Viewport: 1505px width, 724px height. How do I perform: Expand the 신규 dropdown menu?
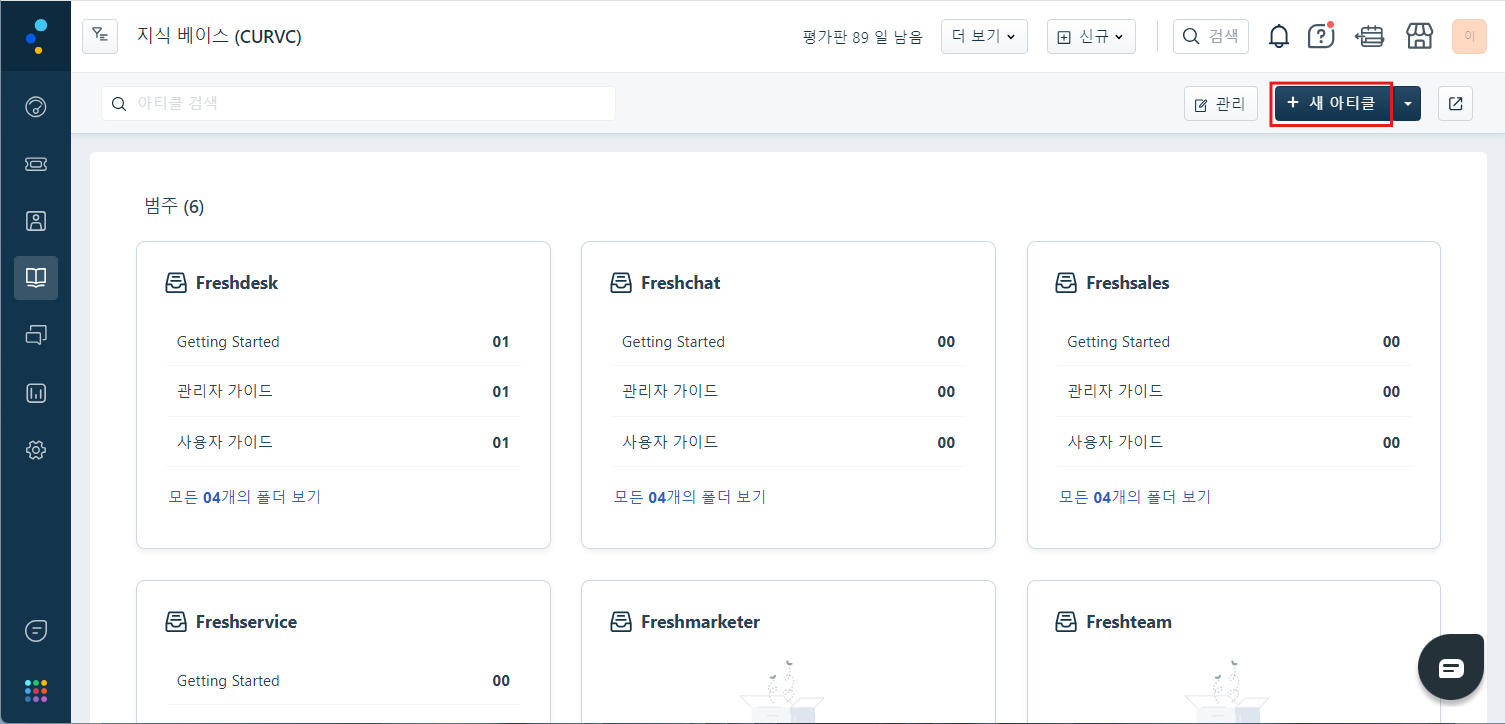click(1089, 37)
